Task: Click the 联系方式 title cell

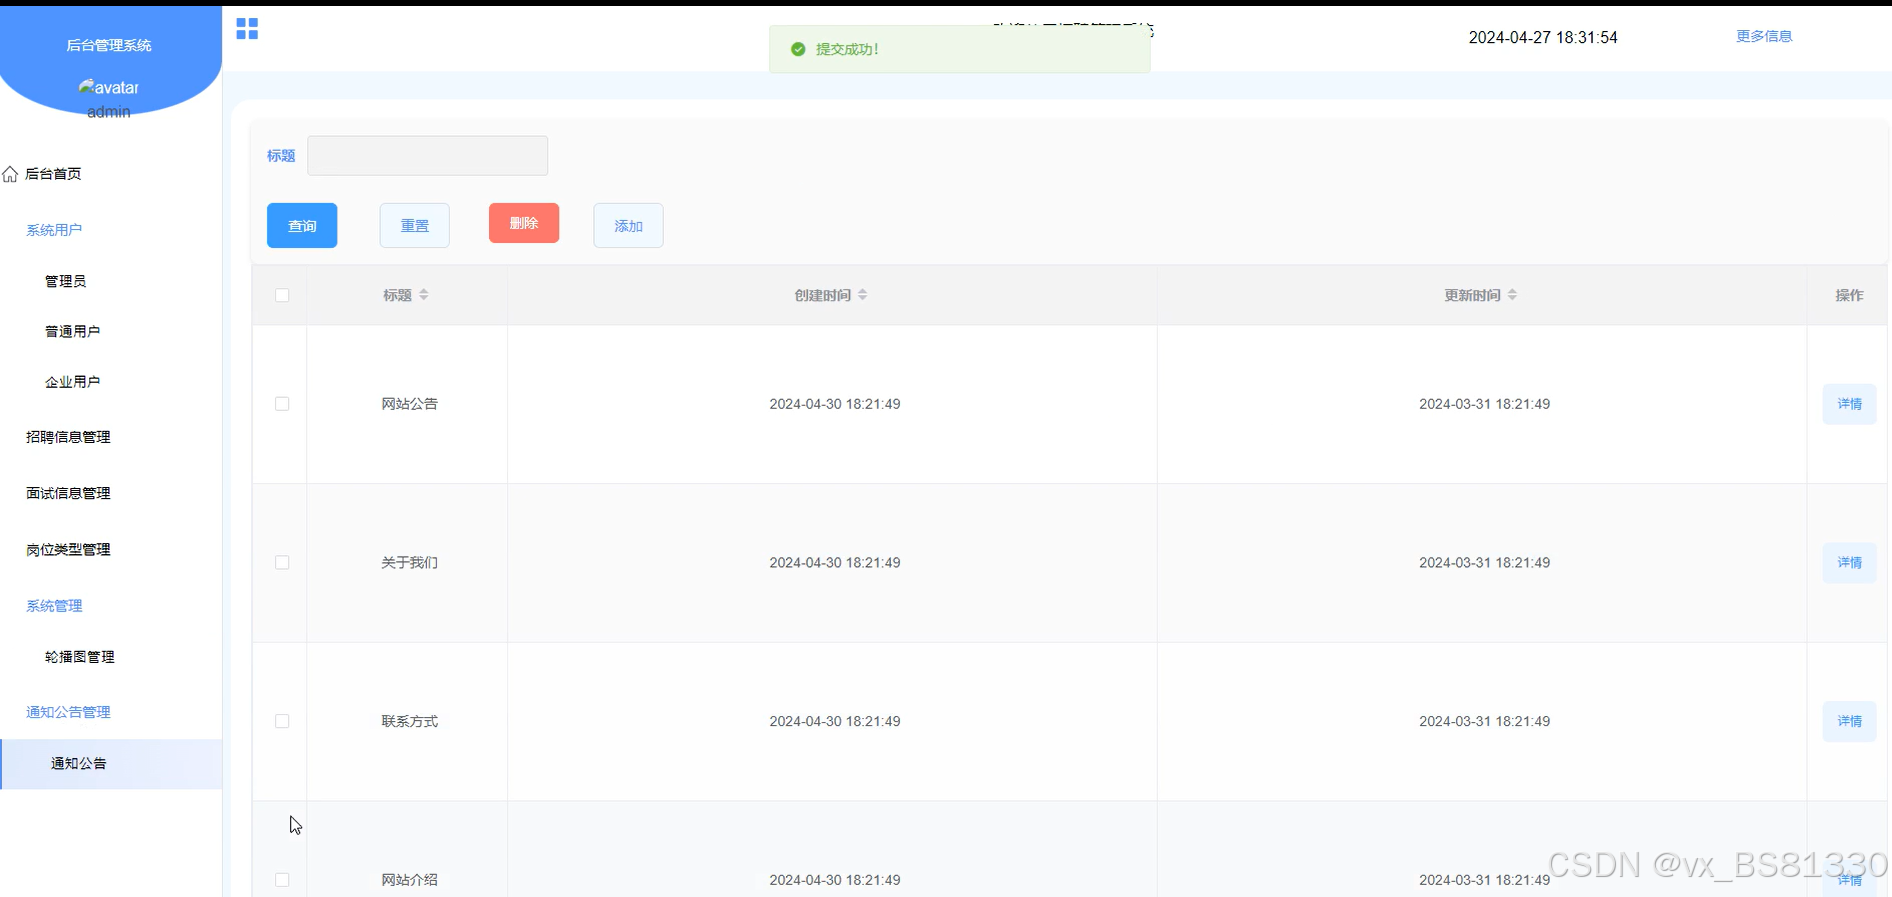Action: (409, 721)
